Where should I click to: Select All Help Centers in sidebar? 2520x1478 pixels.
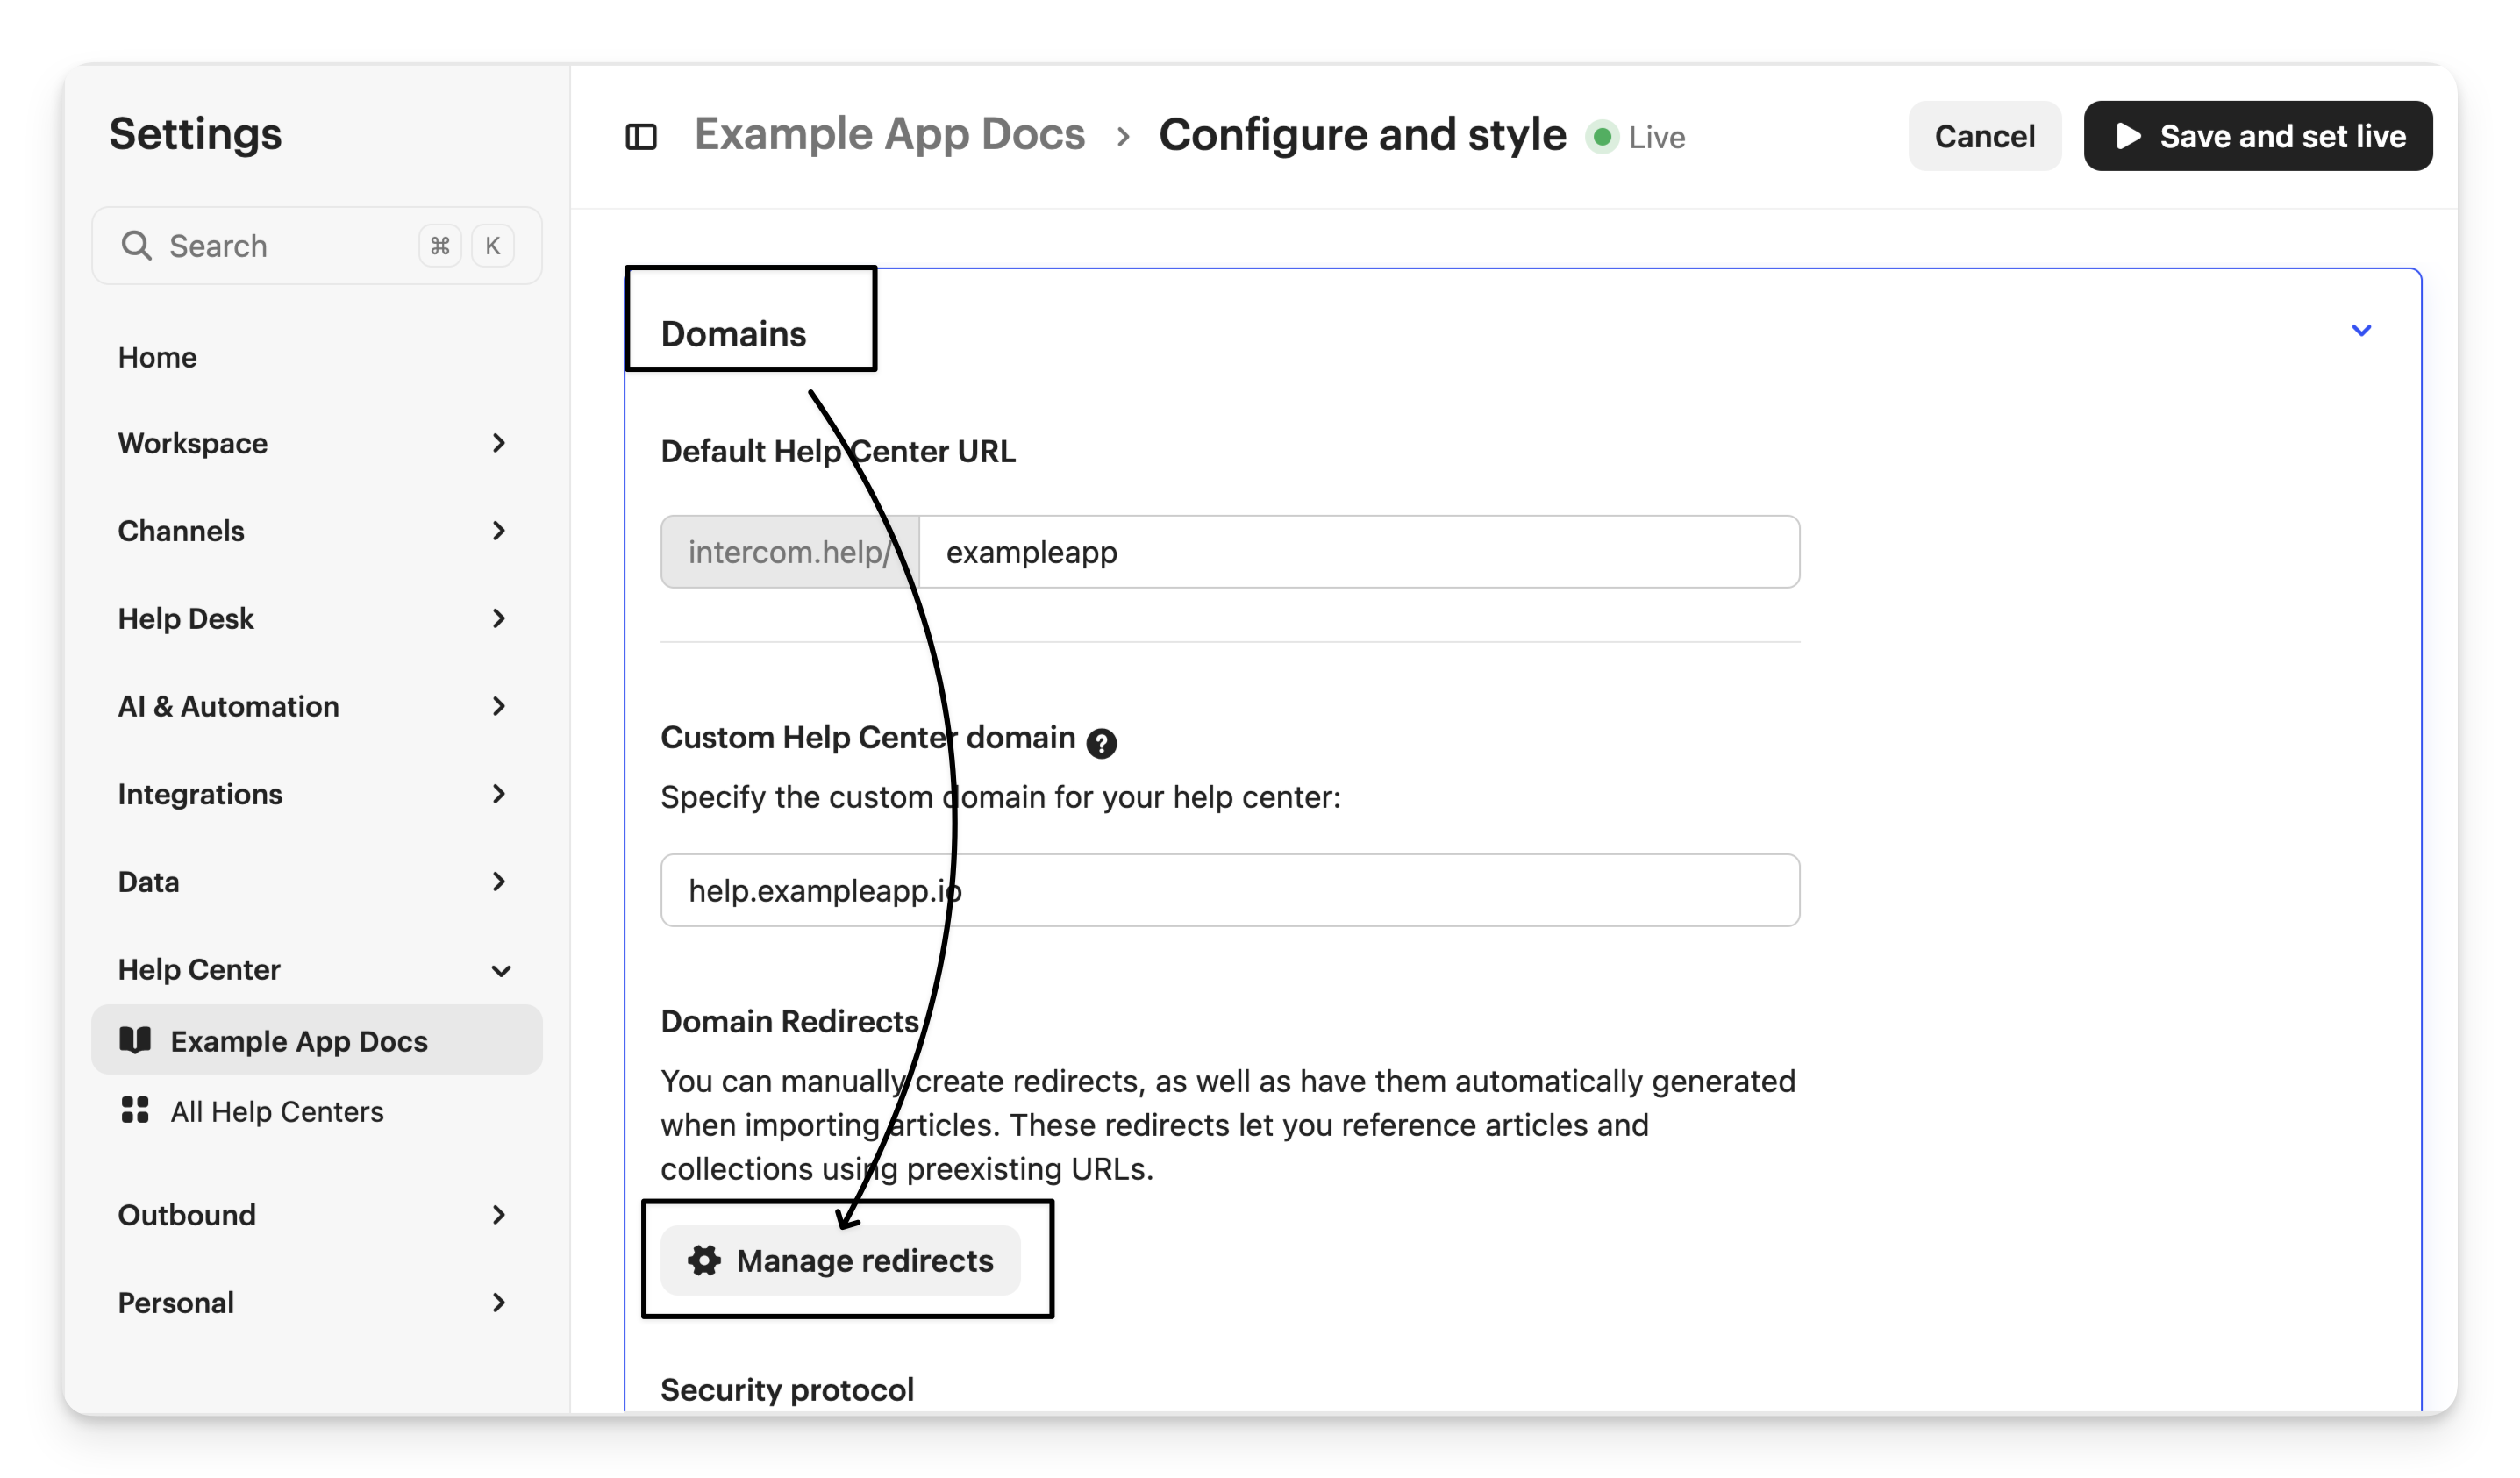pos(277,1111)
